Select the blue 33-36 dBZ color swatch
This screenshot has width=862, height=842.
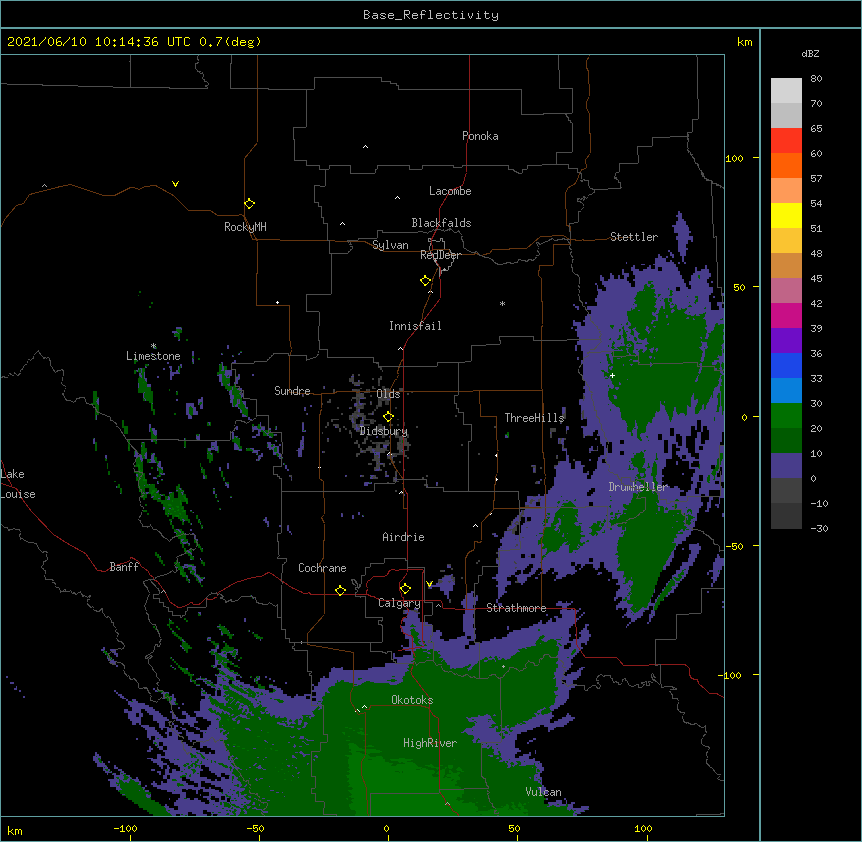click(786, 365)
